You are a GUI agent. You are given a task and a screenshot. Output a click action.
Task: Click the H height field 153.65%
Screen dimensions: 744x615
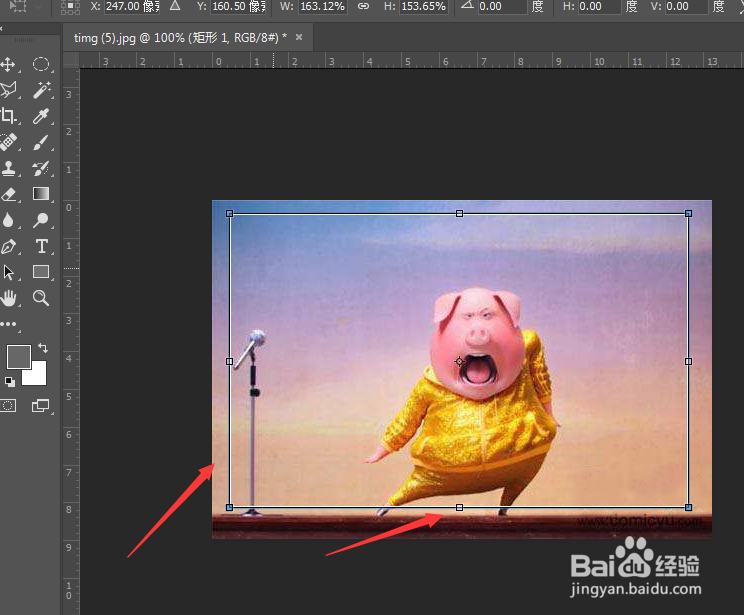(424, 7)
